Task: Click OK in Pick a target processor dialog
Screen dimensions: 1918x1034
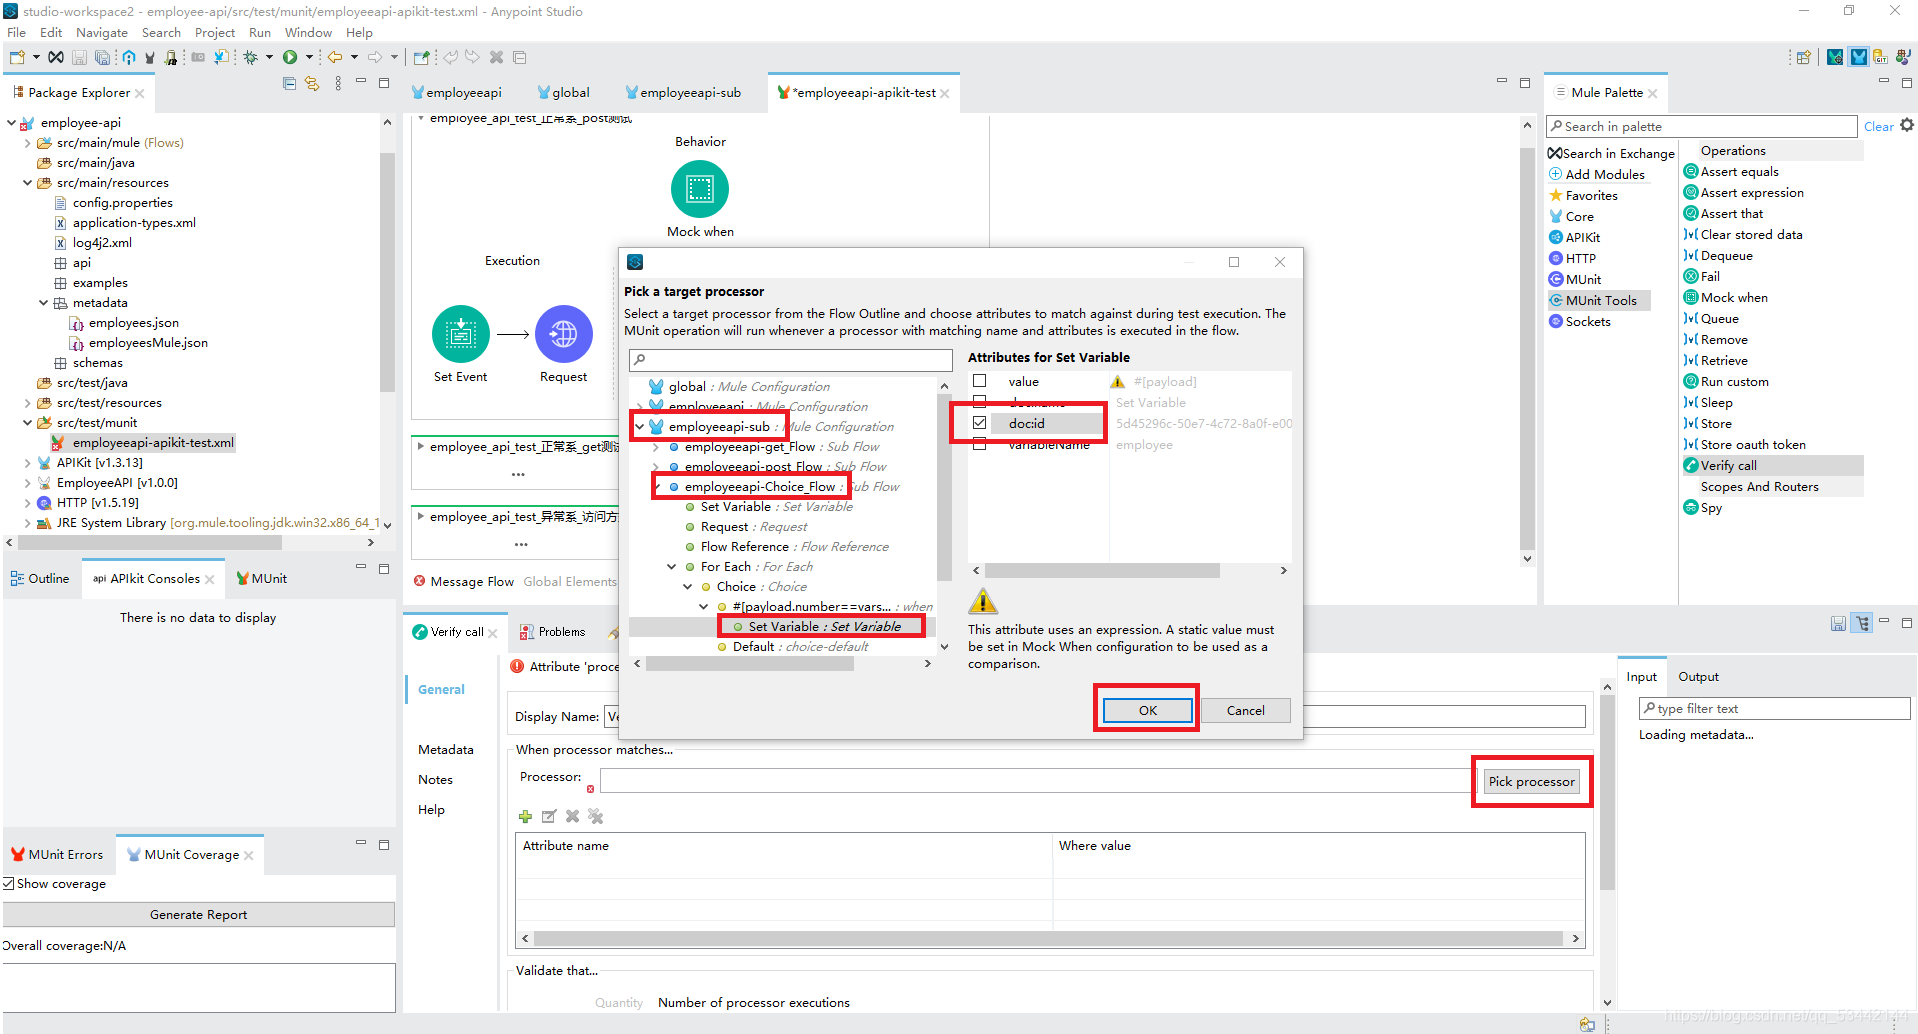Action: coord(1147,711)
